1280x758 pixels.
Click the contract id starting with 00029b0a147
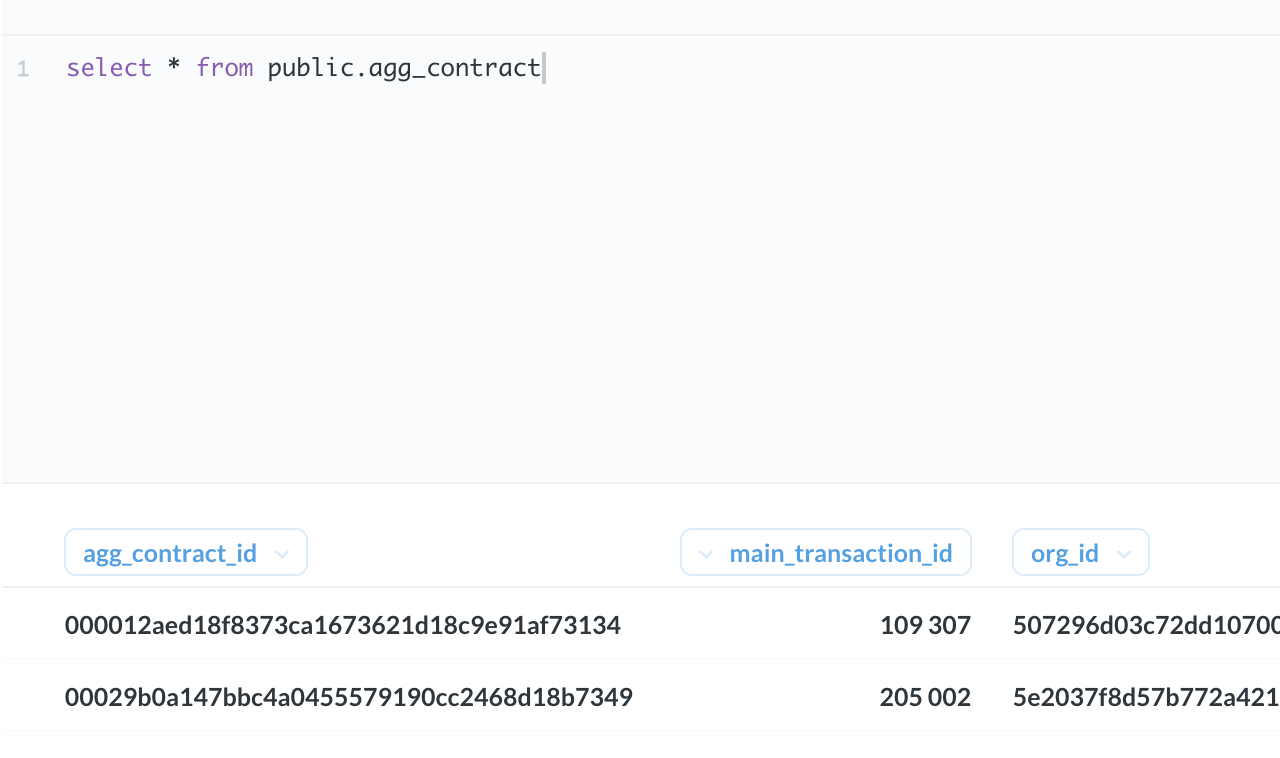[348, 696]
